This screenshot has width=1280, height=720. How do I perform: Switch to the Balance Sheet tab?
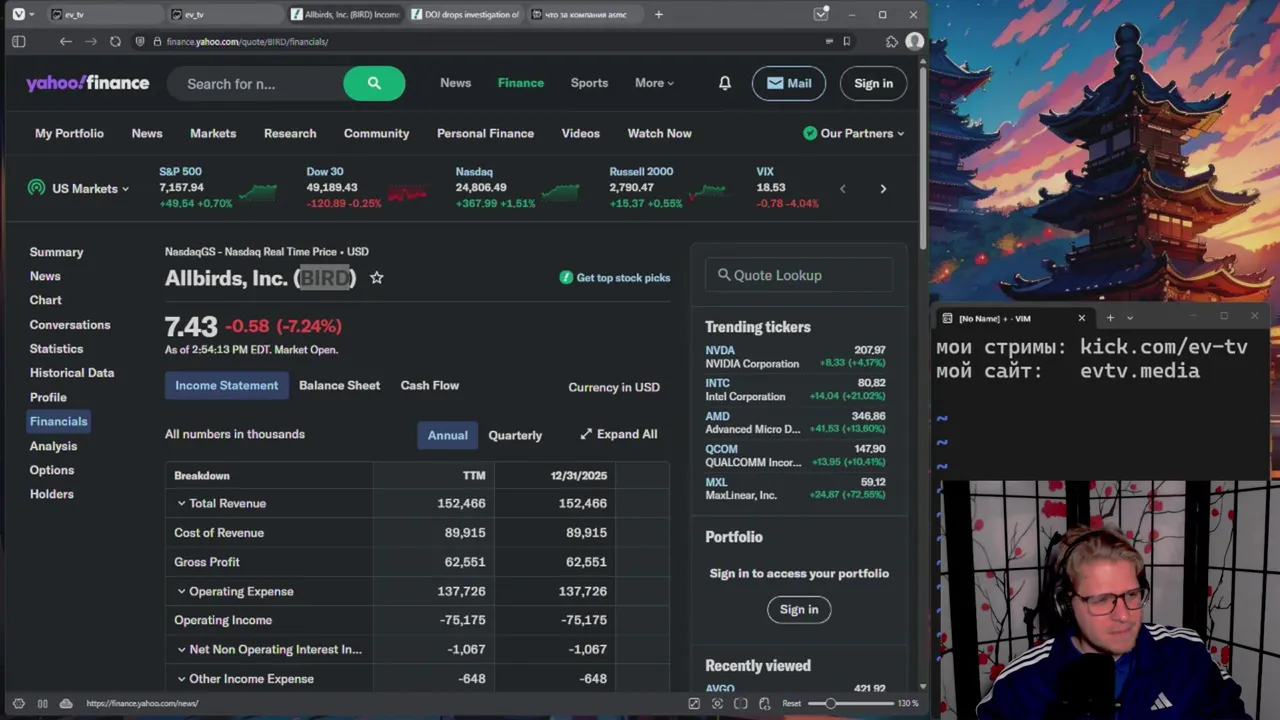pyautogui.click(x=339, y=385)
